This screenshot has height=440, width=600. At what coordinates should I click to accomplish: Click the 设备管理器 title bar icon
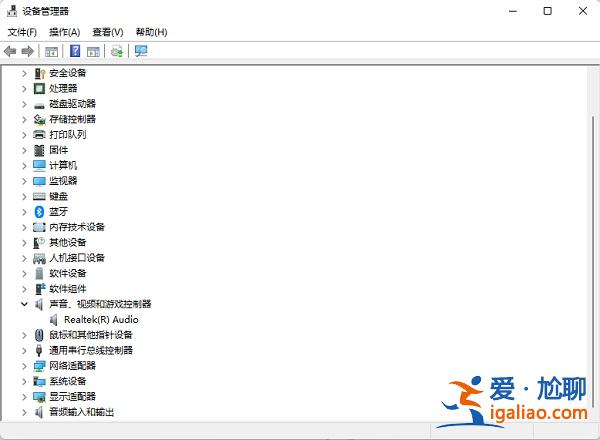[12, 11]
